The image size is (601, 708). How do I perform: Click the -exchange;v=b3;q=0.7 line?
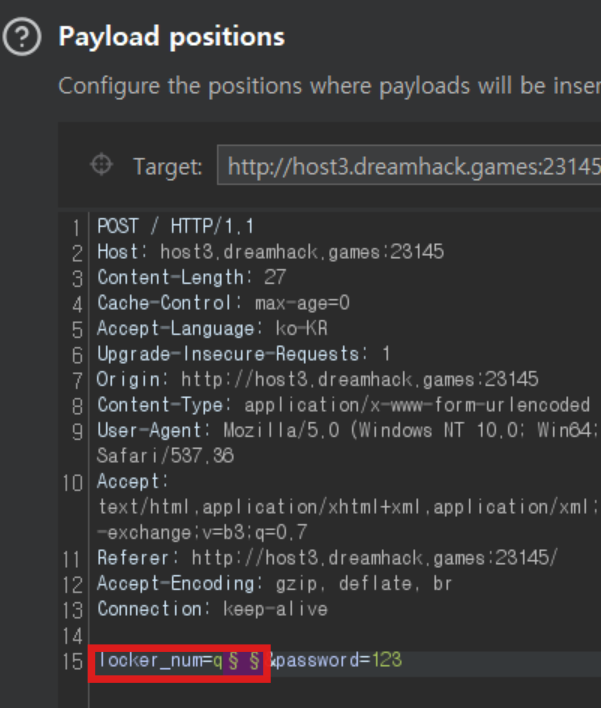[x=202, y=532]
